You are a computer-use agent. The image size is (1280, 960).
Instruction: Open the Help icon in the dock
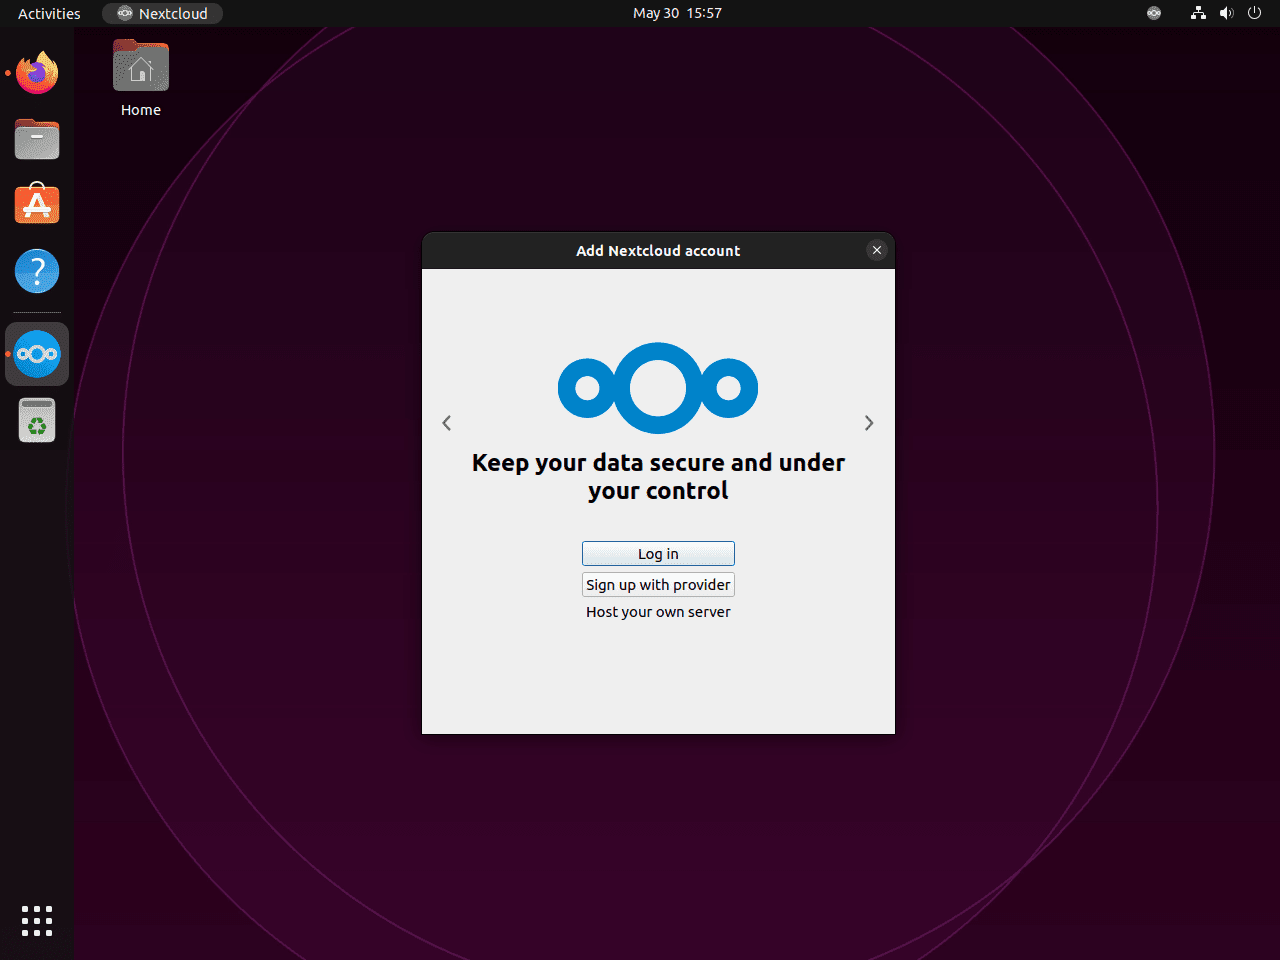coord(37,271)
